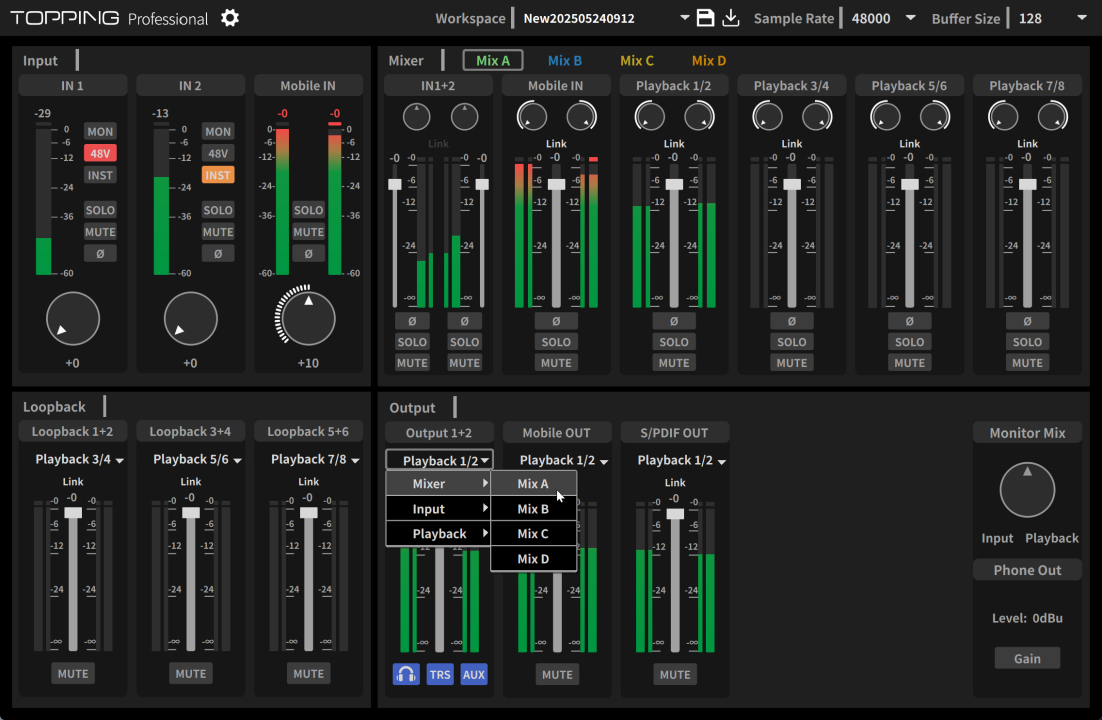1102x720 pixels.
Task: Open the Input submenu entry
Action: click(439, 509)
